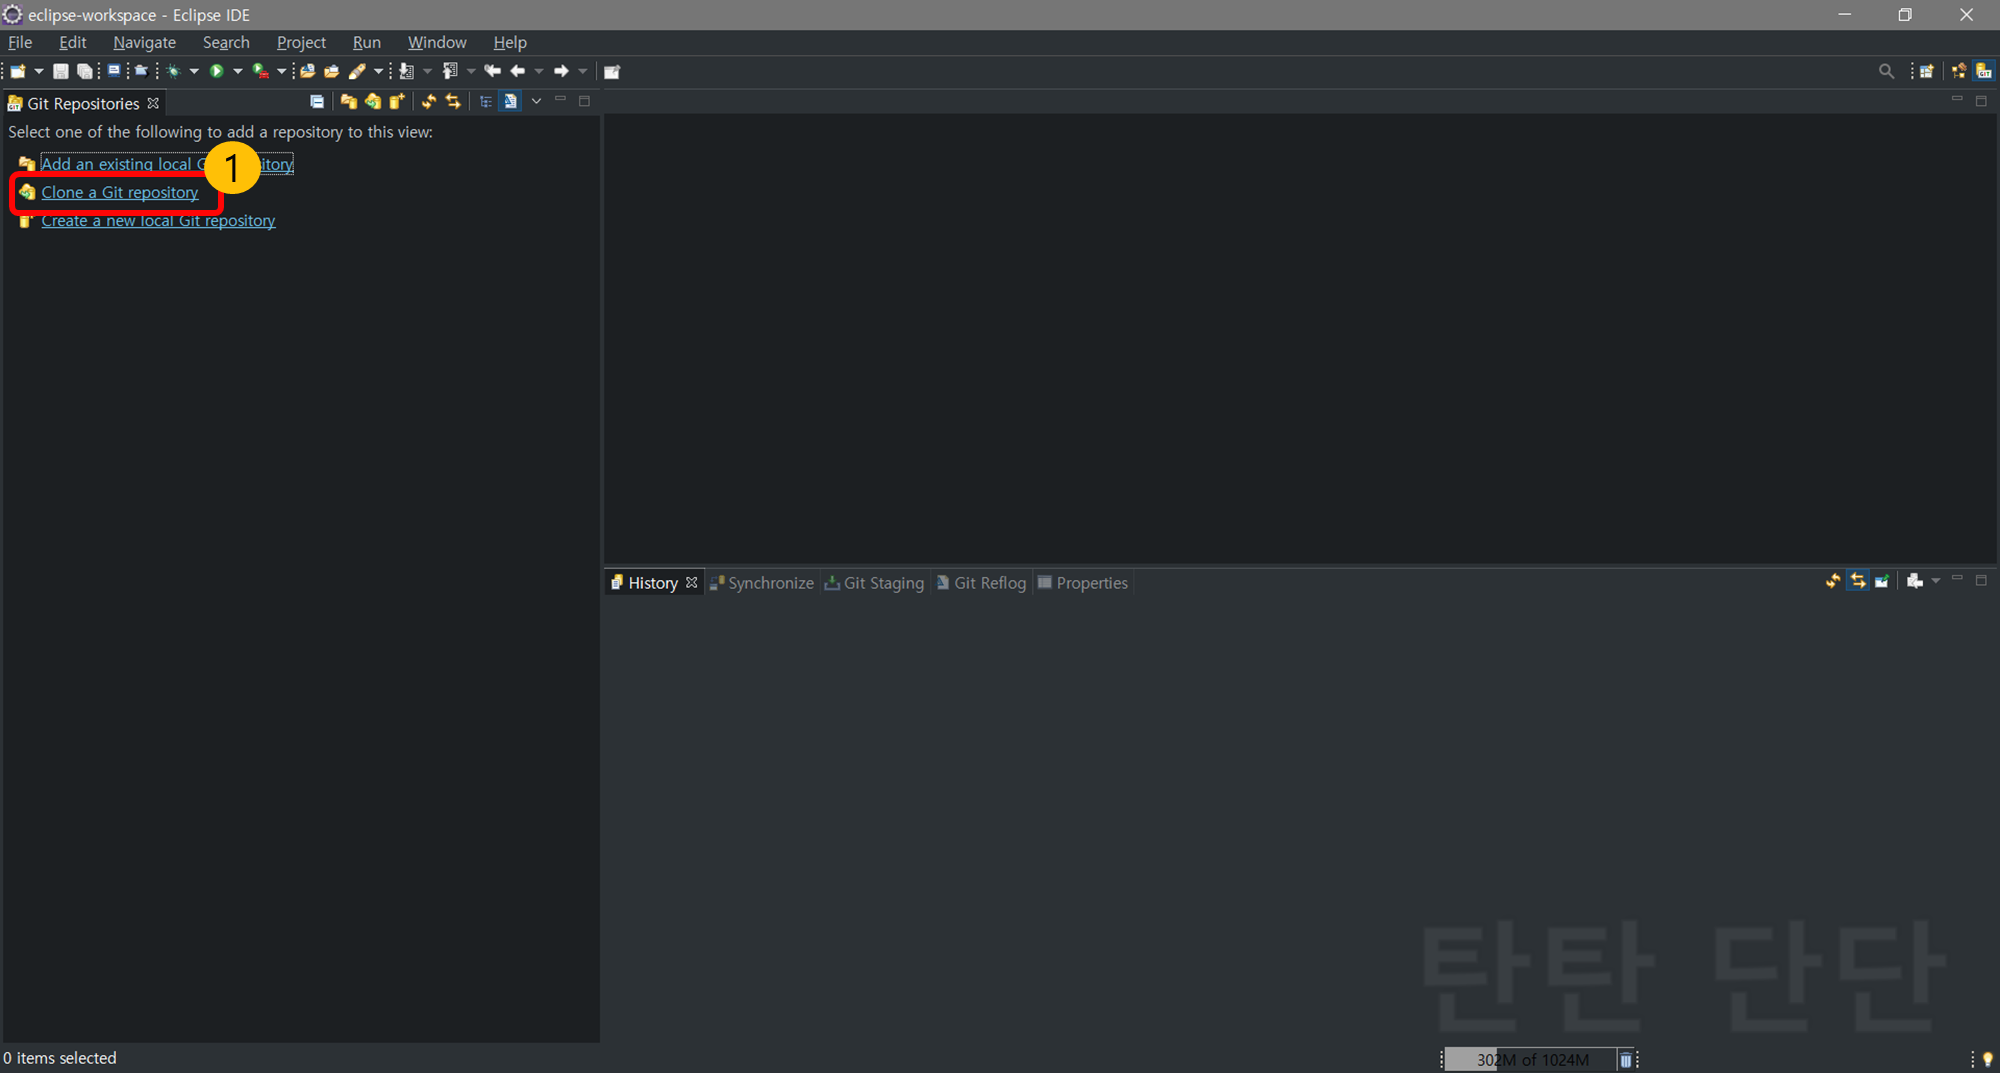Switch to the Java/Resource perspective icon

pyautogui.click(x=1958, y=71)
